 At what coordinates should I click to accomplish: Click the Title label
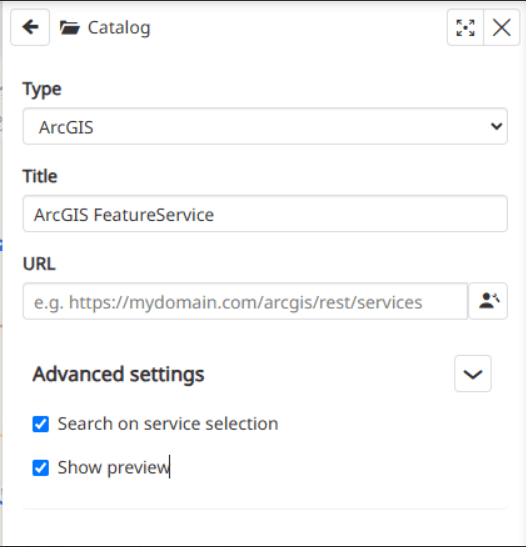pyautogui.click(x=40, y=176)
